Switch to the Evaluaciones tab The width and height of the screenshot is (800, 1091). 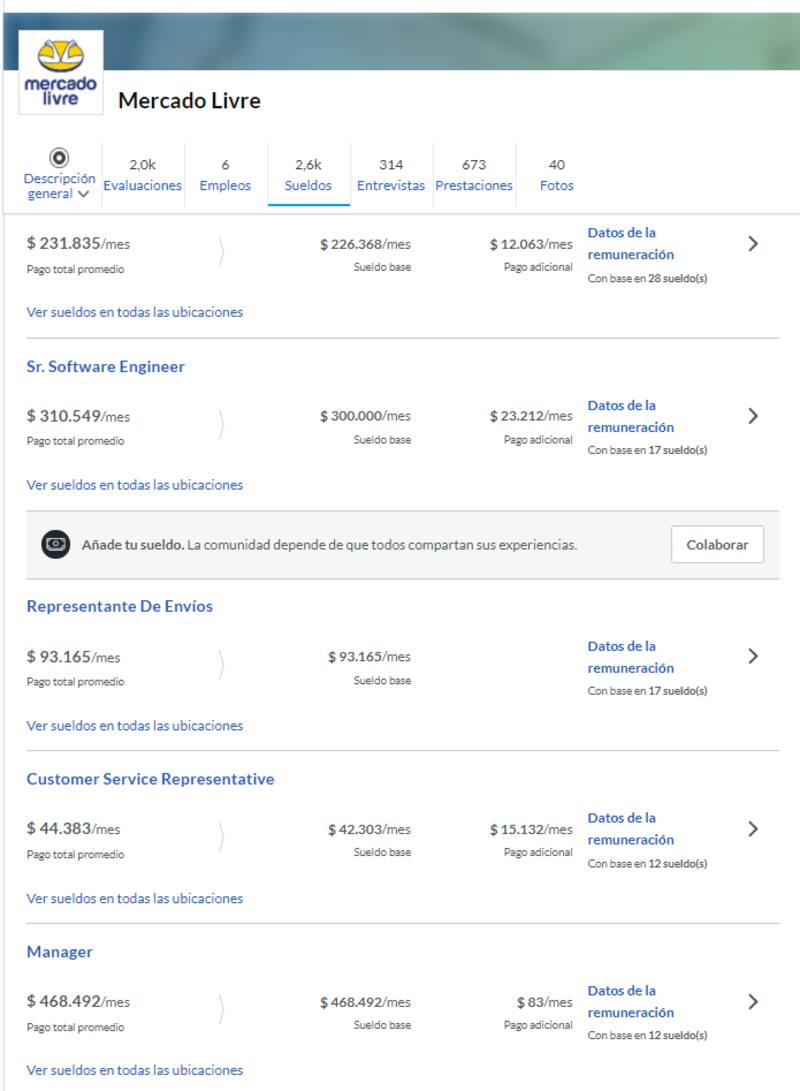pos(143,175)
